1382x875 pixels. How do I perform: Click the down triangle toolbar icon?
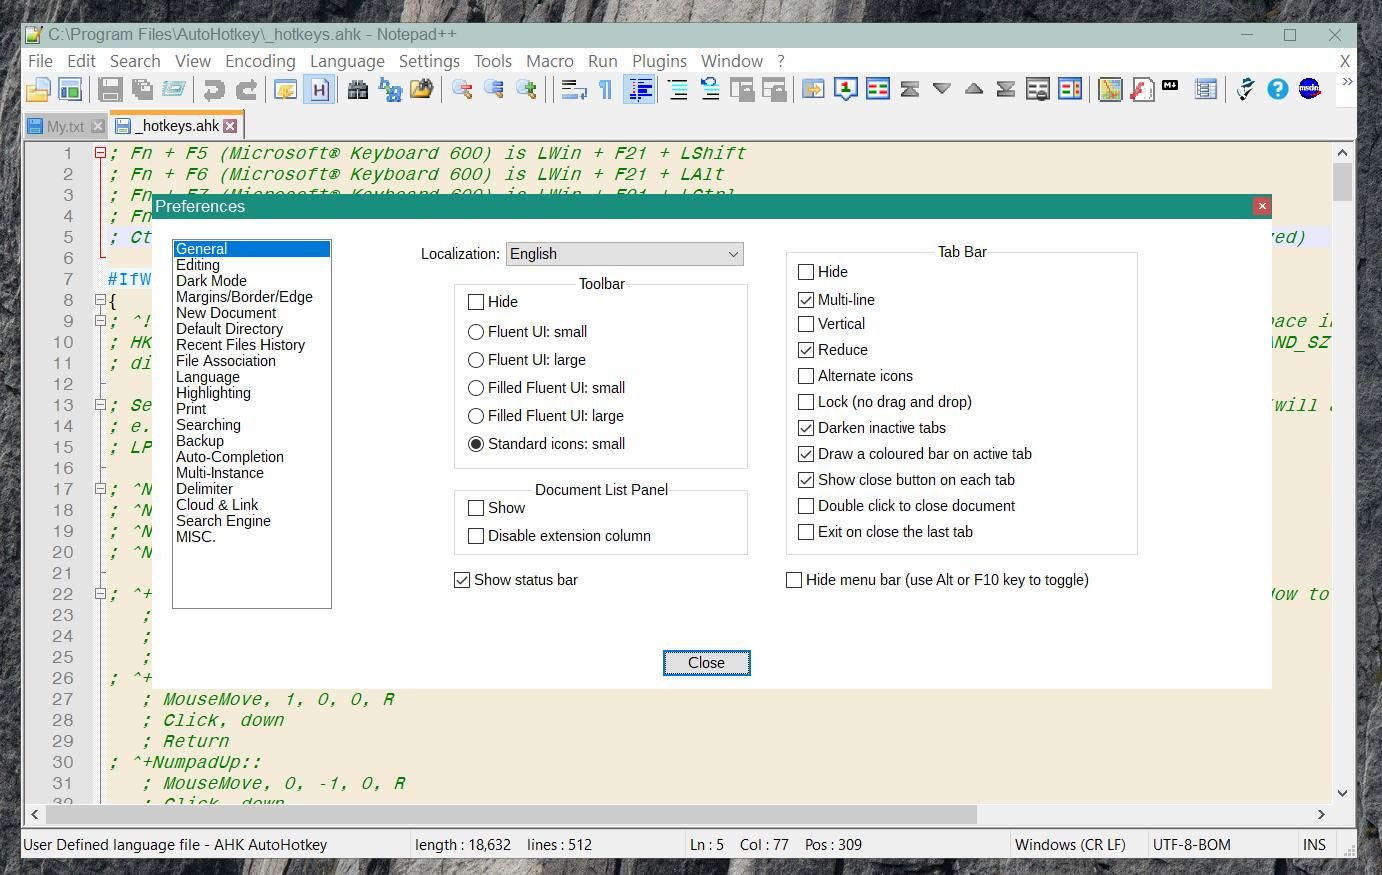click(941, 90)
